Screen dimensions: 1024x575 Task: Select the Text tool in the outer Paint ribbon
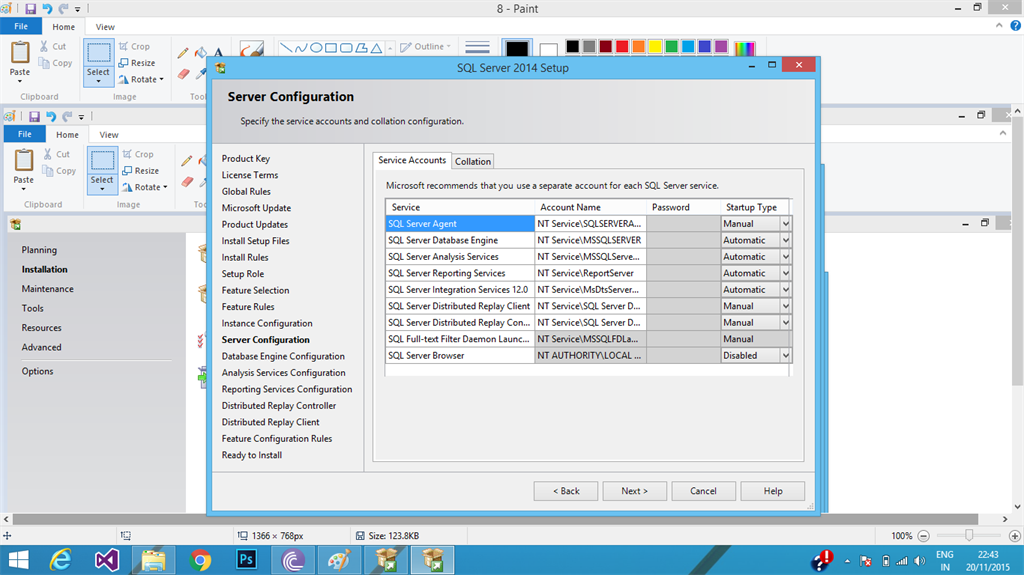tap(218, 52)
